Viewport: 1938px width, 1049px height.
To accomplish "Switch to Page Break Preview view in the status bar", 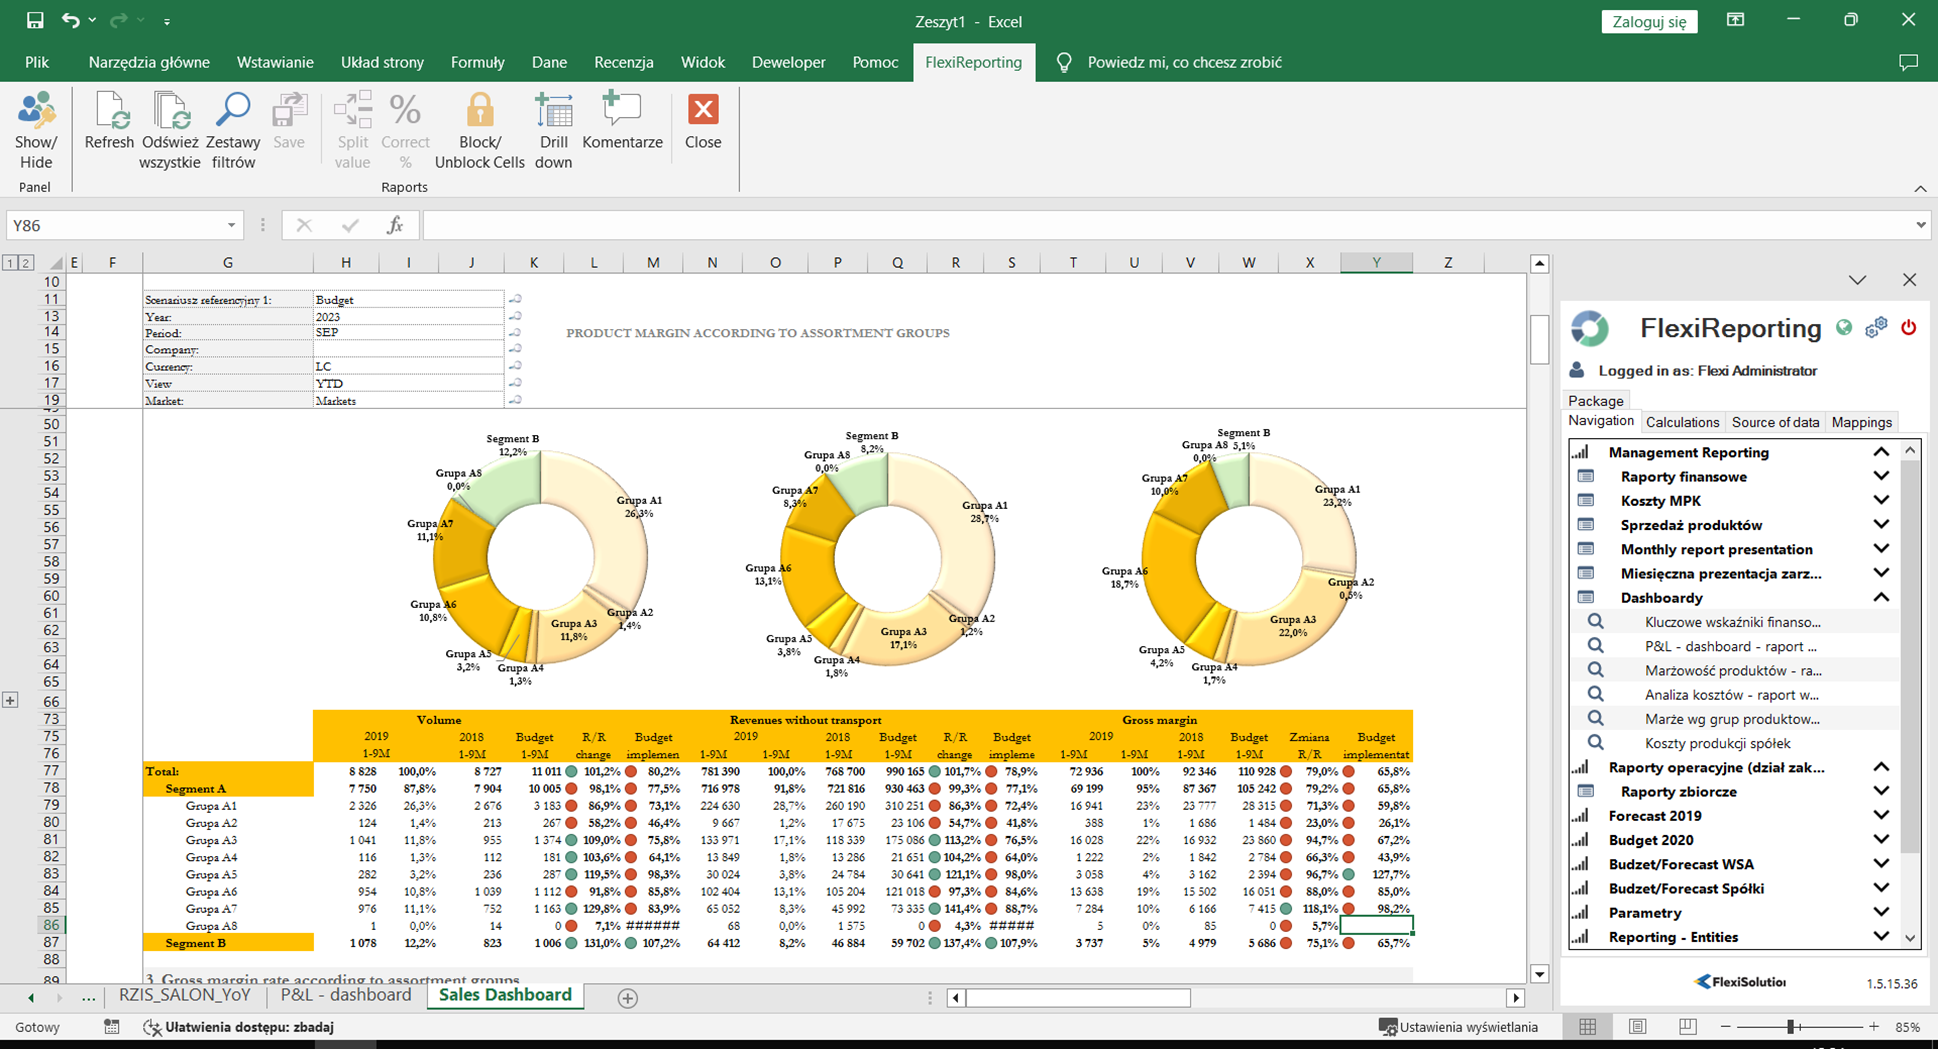I will (1687, 1027).
